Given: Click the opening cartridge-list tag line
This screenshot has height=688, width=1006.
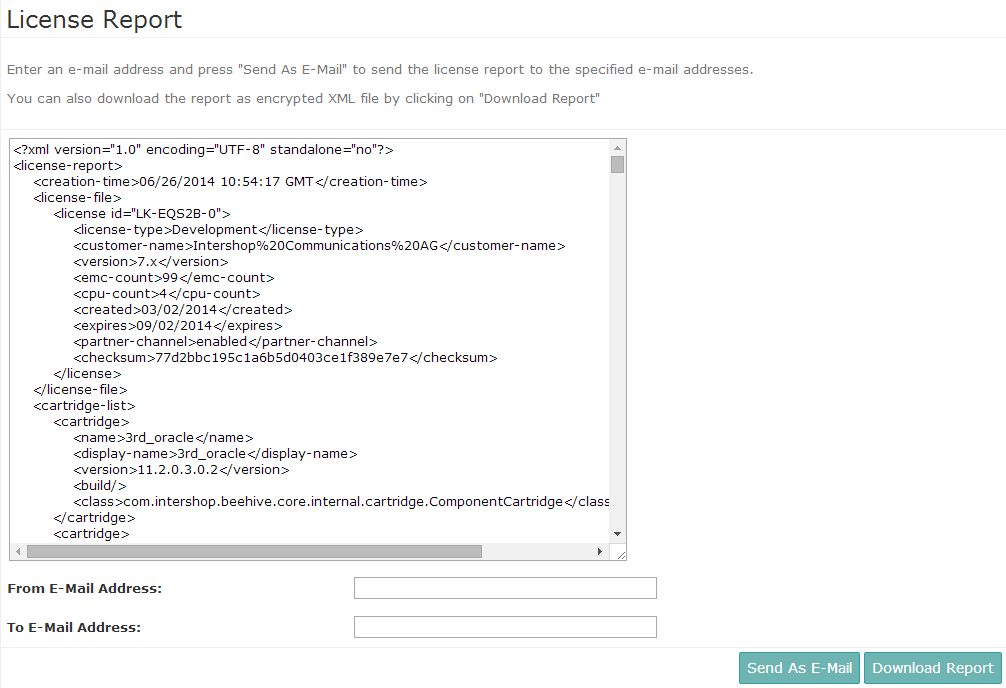Looking at the screenshot, I should click(84, 406).
